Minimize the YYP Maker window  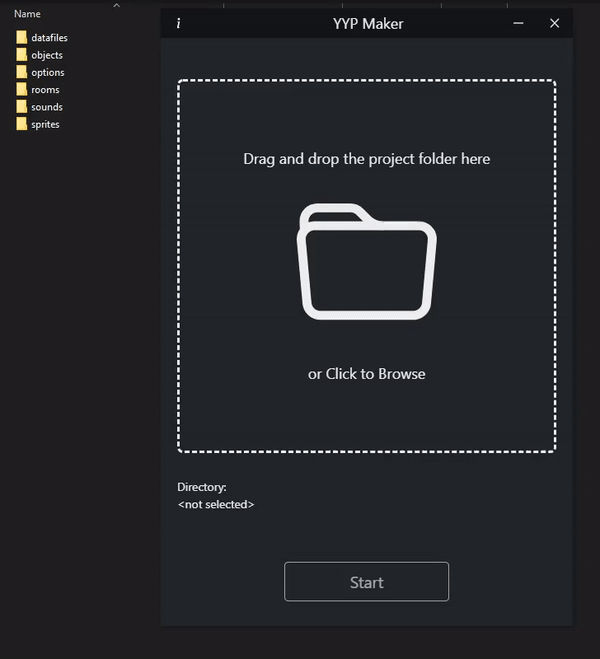pos(518,23)
